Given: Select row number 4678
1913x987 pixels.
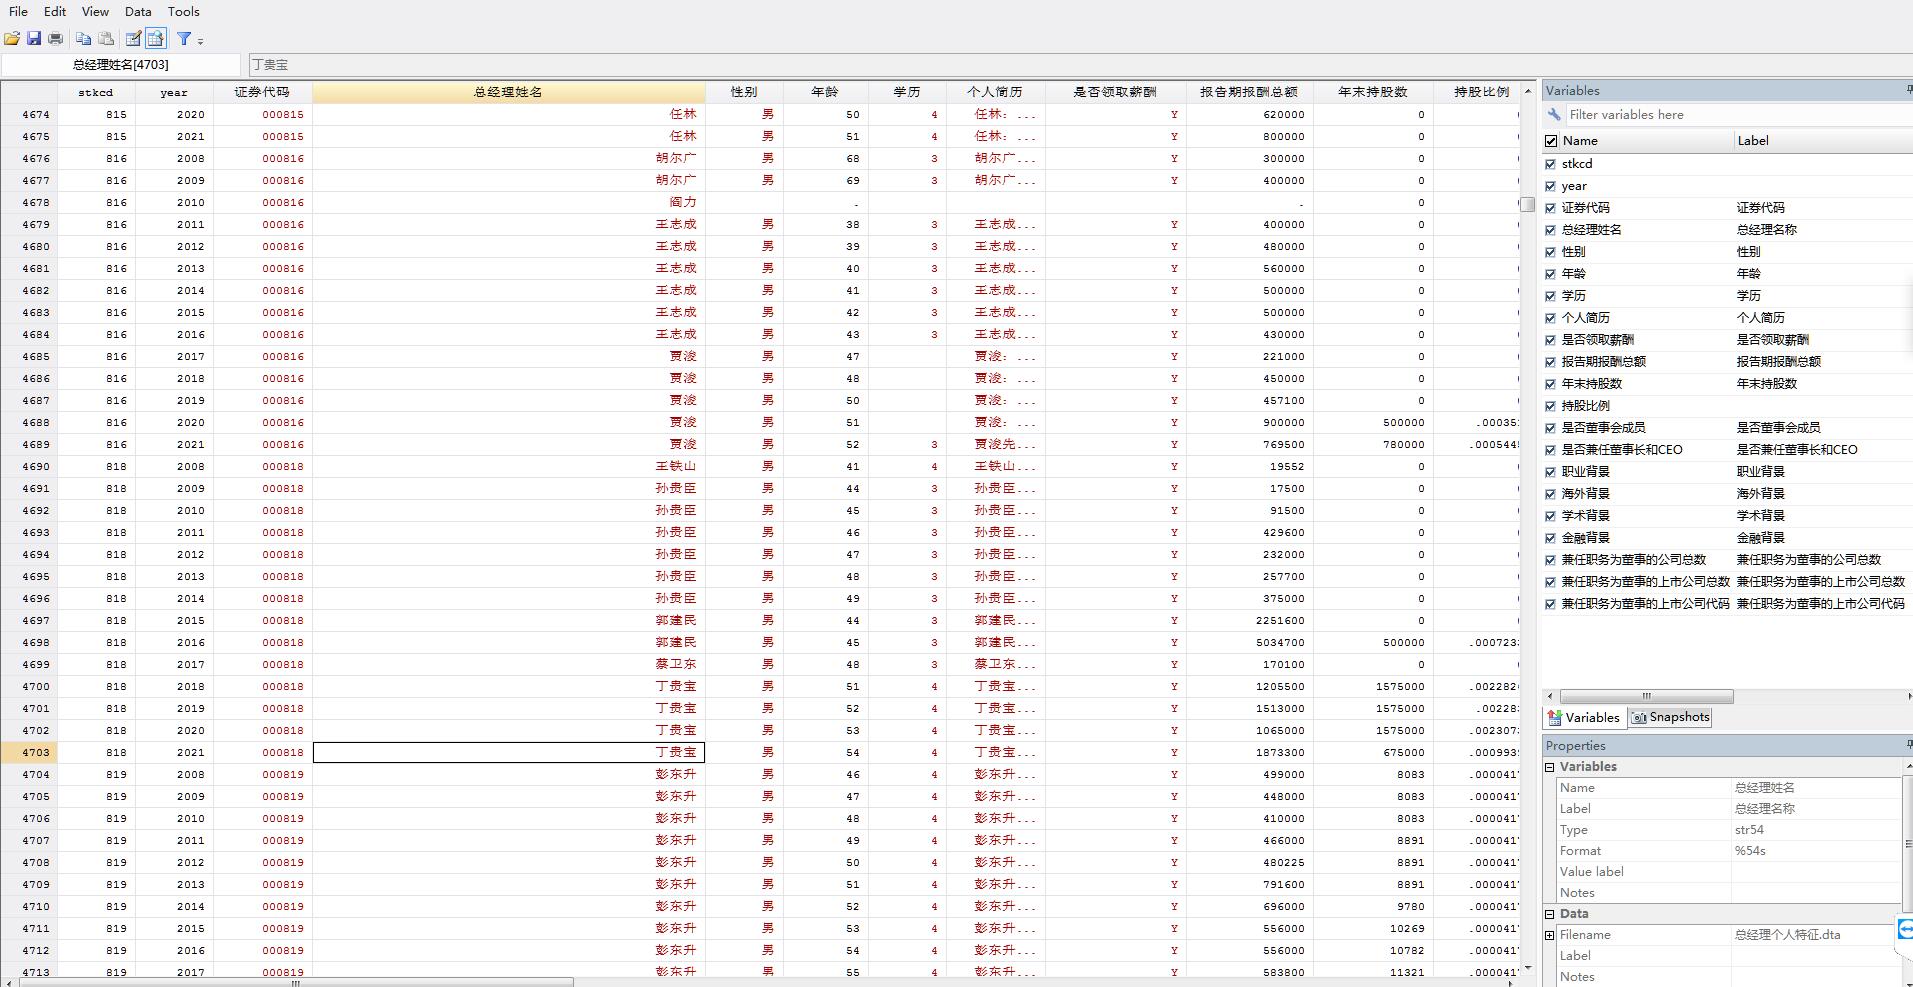Looking at the screenshot, I should click(28, 203).
